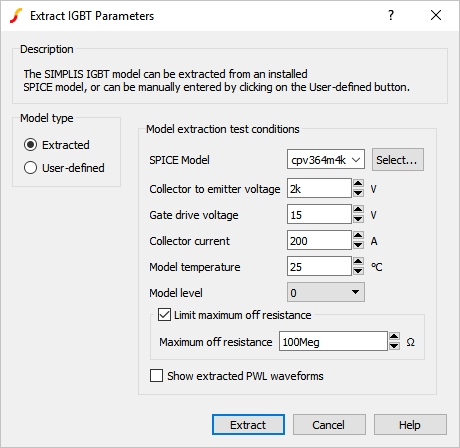Increase model temperature with up arrow

pyautogui.click(x=358, y=261)
